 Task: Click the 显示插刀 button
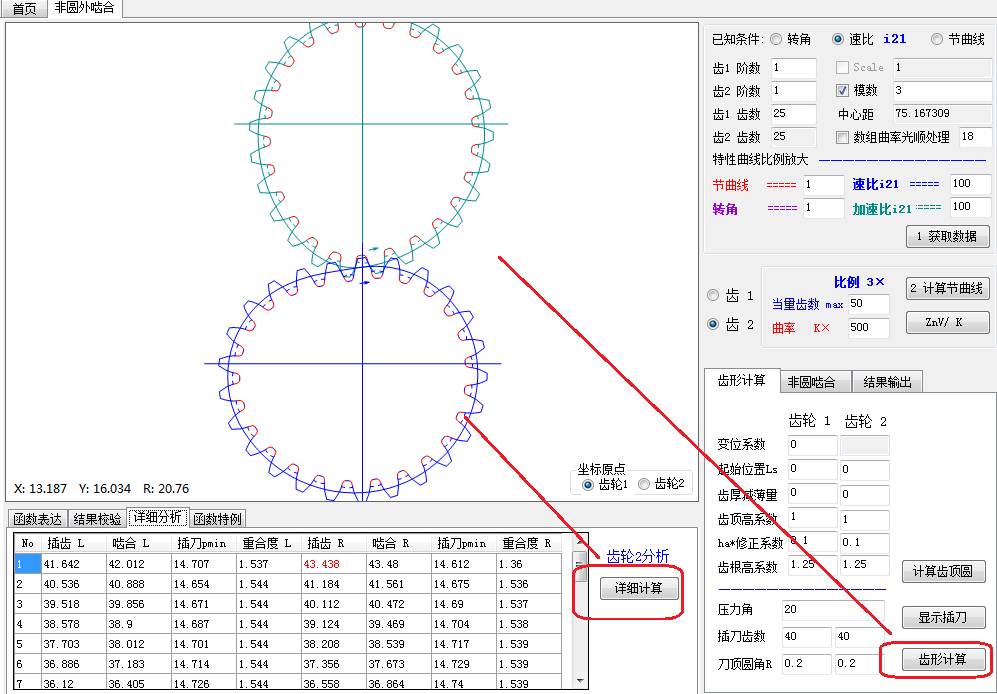[x=944, y=617]
